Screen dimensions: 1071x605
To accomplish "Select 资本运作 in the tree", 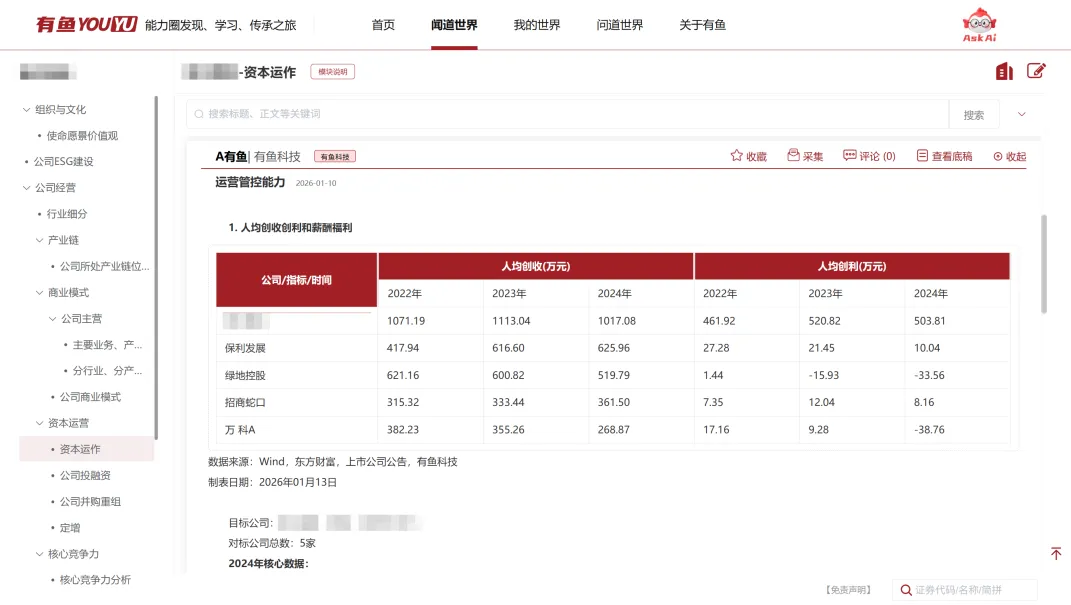I will [x=80, y=449].
